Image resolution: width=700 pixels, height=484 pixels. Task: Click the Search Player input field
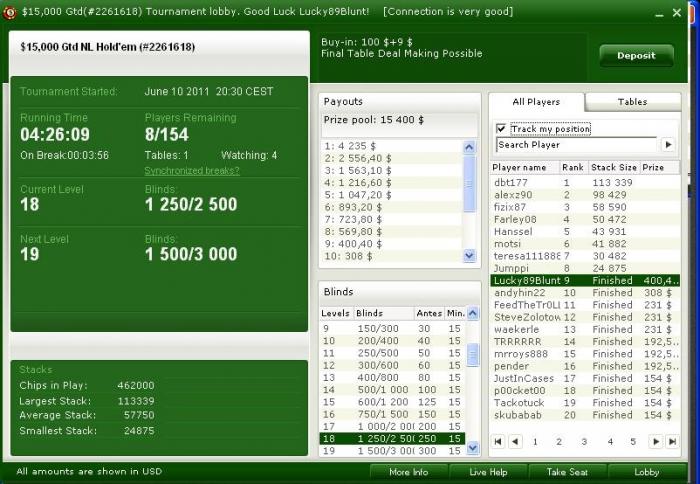(576, 145)
